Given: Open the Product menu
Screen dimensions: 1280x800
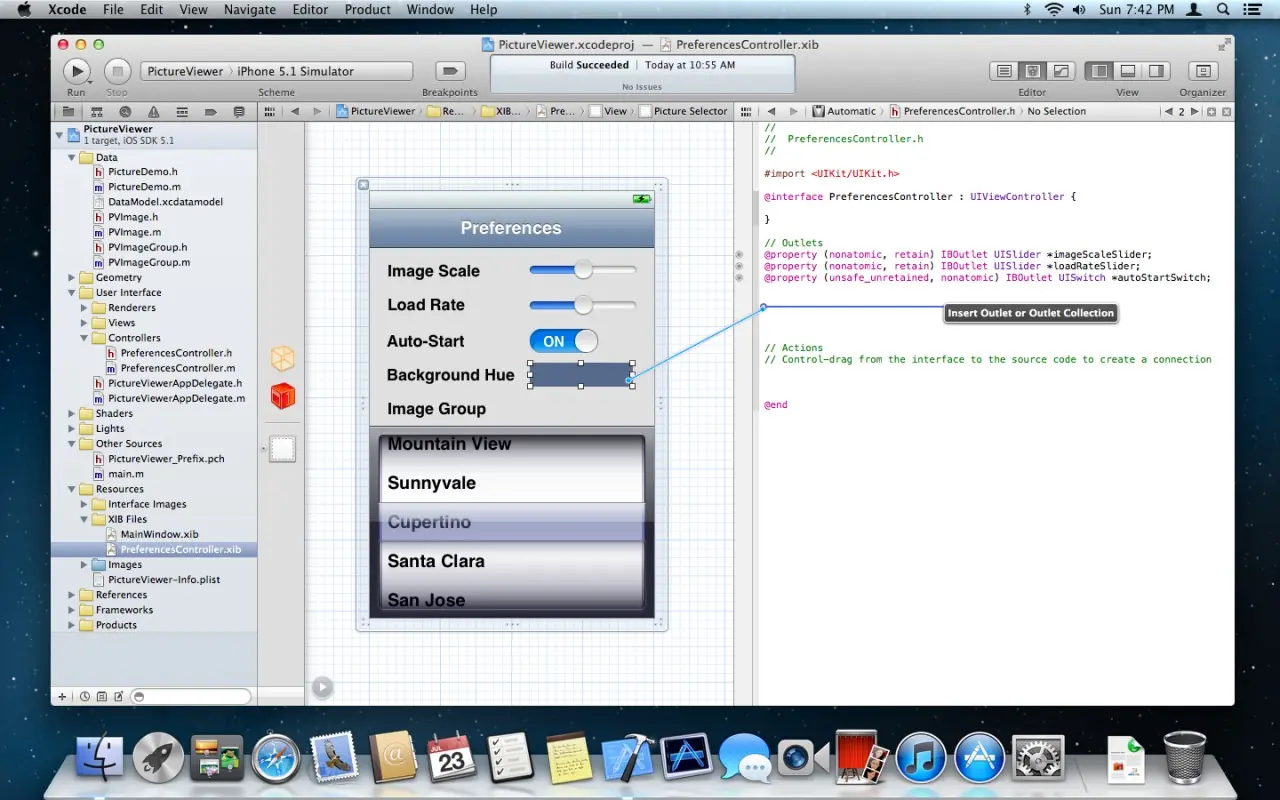Looking at the screenshot, I should [367, 9].
